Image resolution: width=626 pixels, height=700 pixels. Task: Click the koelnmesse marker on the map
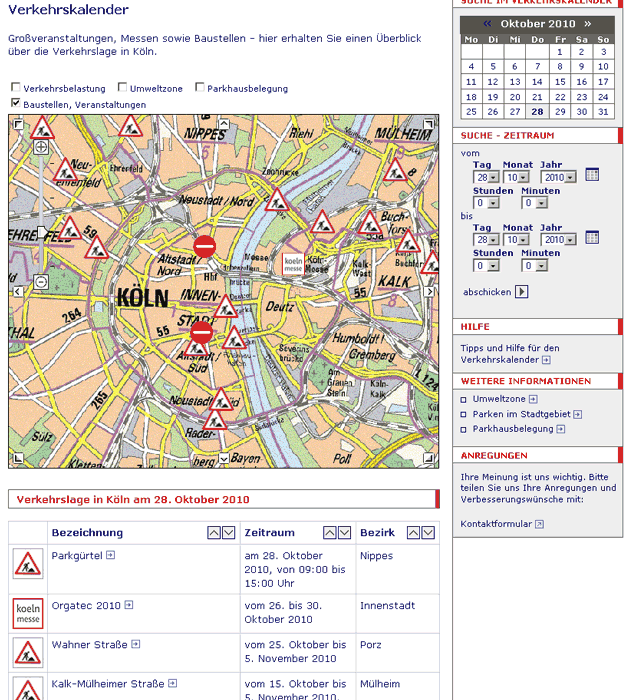tap(293, 264)
